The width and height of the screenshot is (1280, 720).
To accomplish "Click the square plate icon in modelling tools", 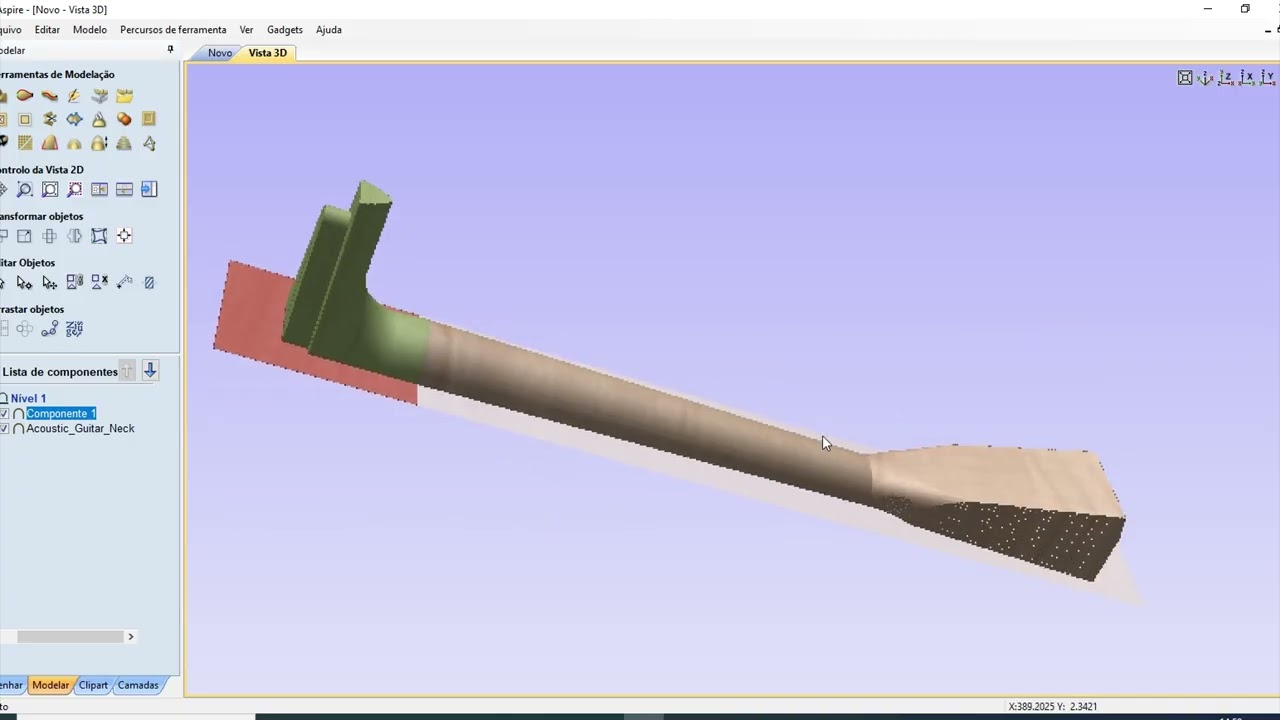I will (x=148, y=119).
